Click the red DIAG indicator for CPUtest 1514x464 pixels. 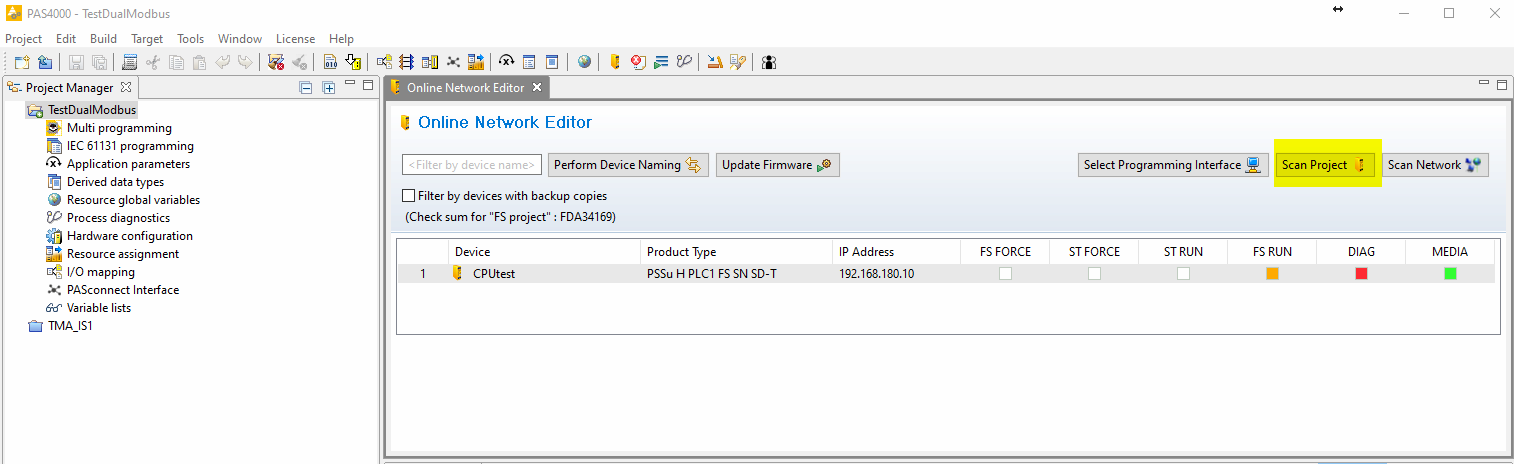tap(1361, 273)
